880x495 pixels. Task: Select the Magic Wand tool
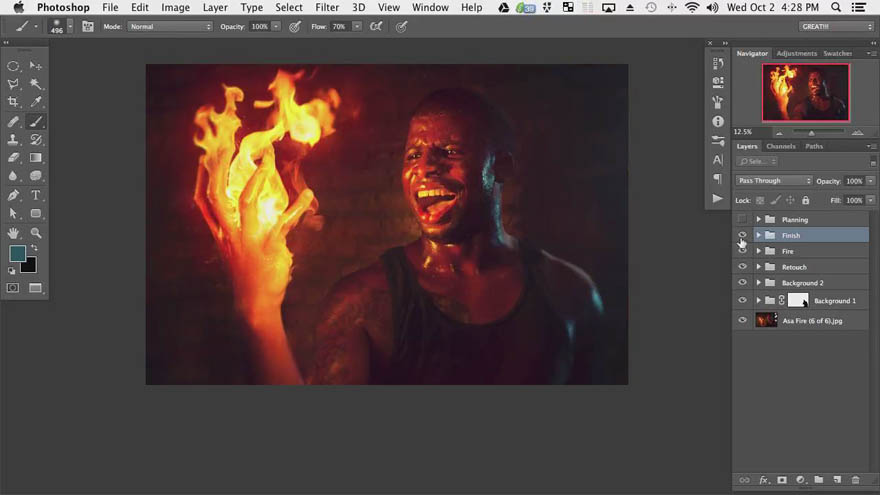35,84
